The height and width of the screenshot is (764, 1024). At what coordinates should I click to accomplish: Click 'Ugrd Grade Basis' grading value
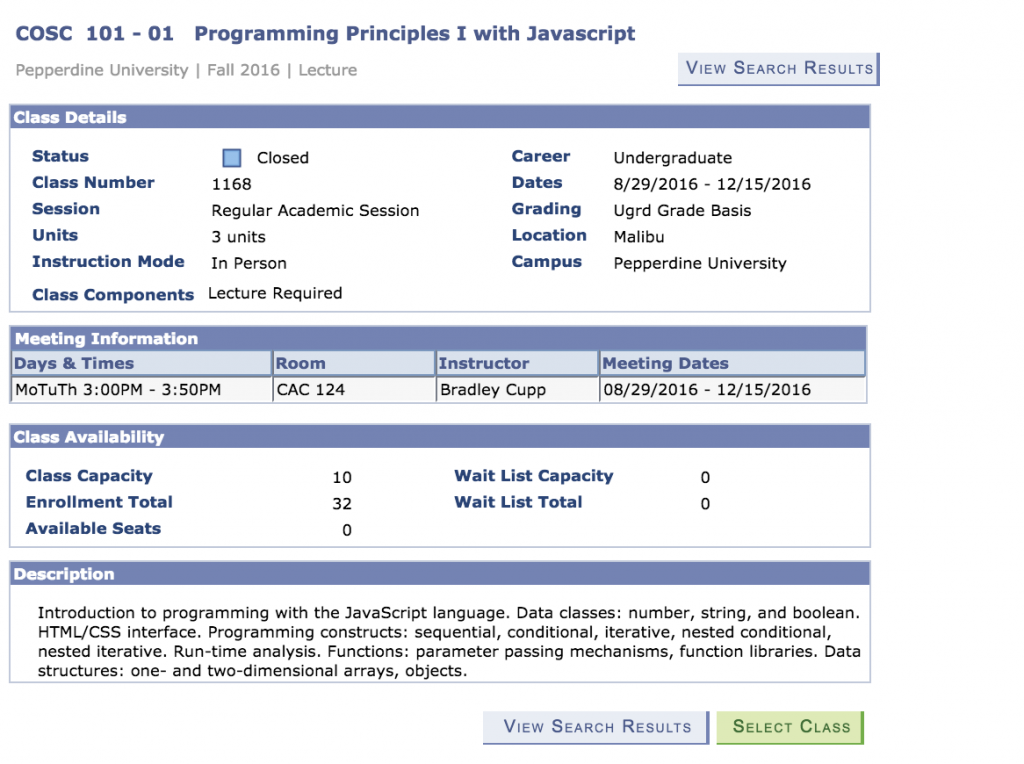pyautogui.click(x=682, y=211)
